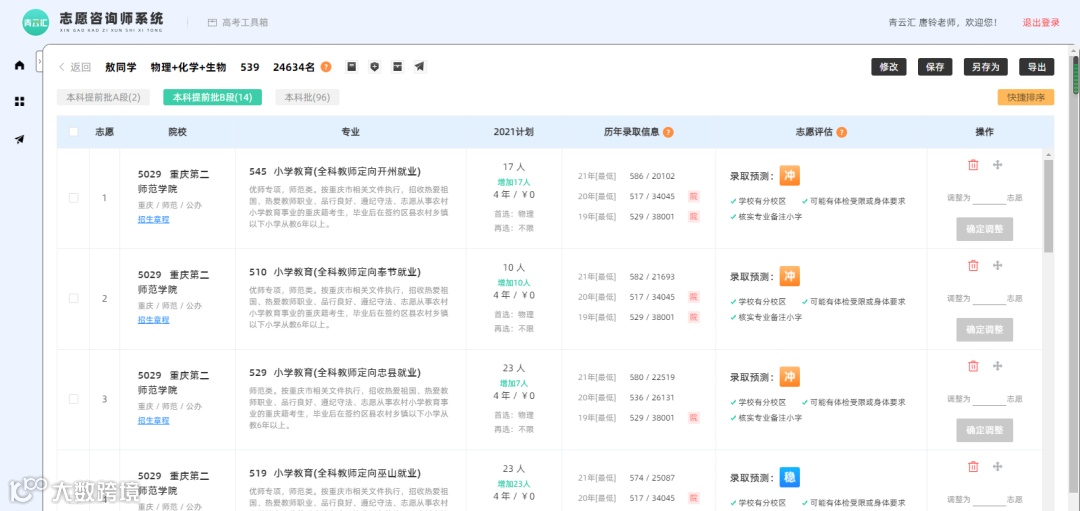Switch to 本科提前批B段(14) tab

[x=212, y=98]
